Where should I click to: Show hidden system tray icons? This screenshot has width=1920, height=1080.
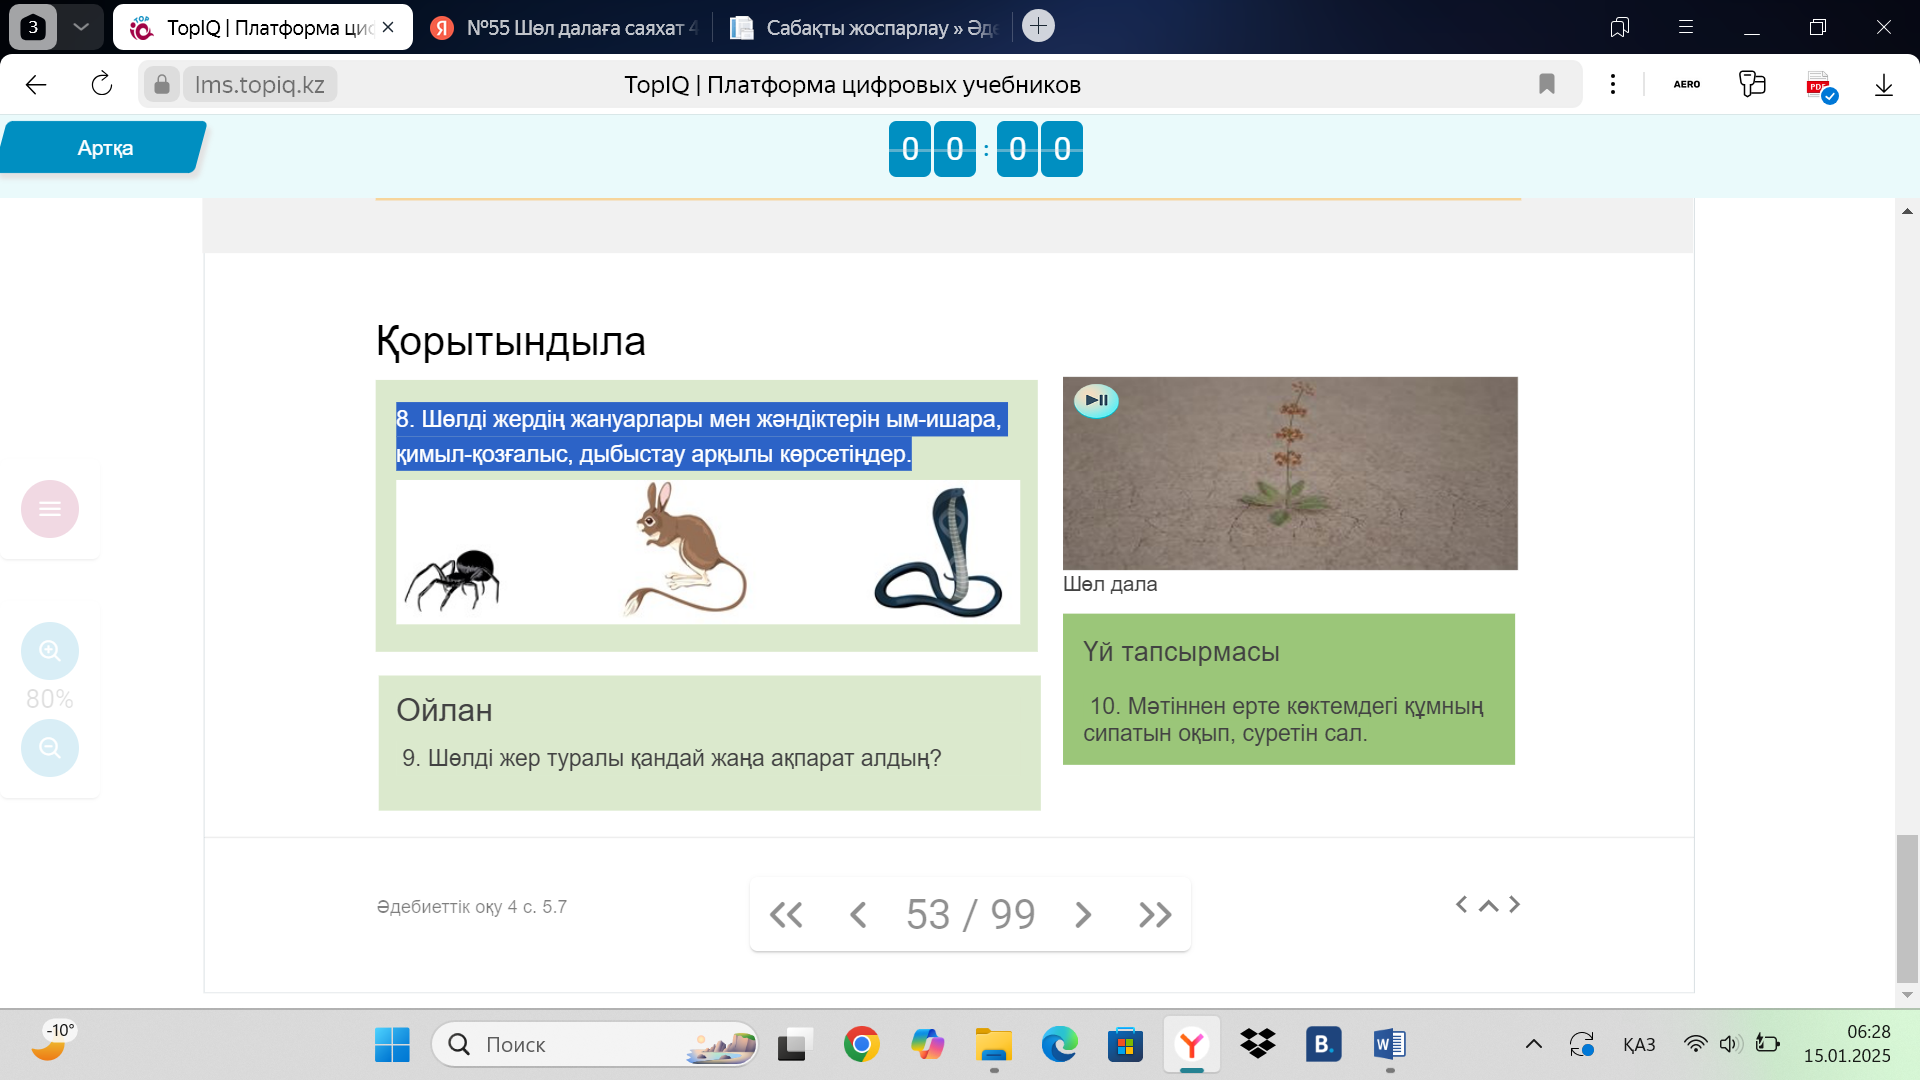coord(1533,1044)
